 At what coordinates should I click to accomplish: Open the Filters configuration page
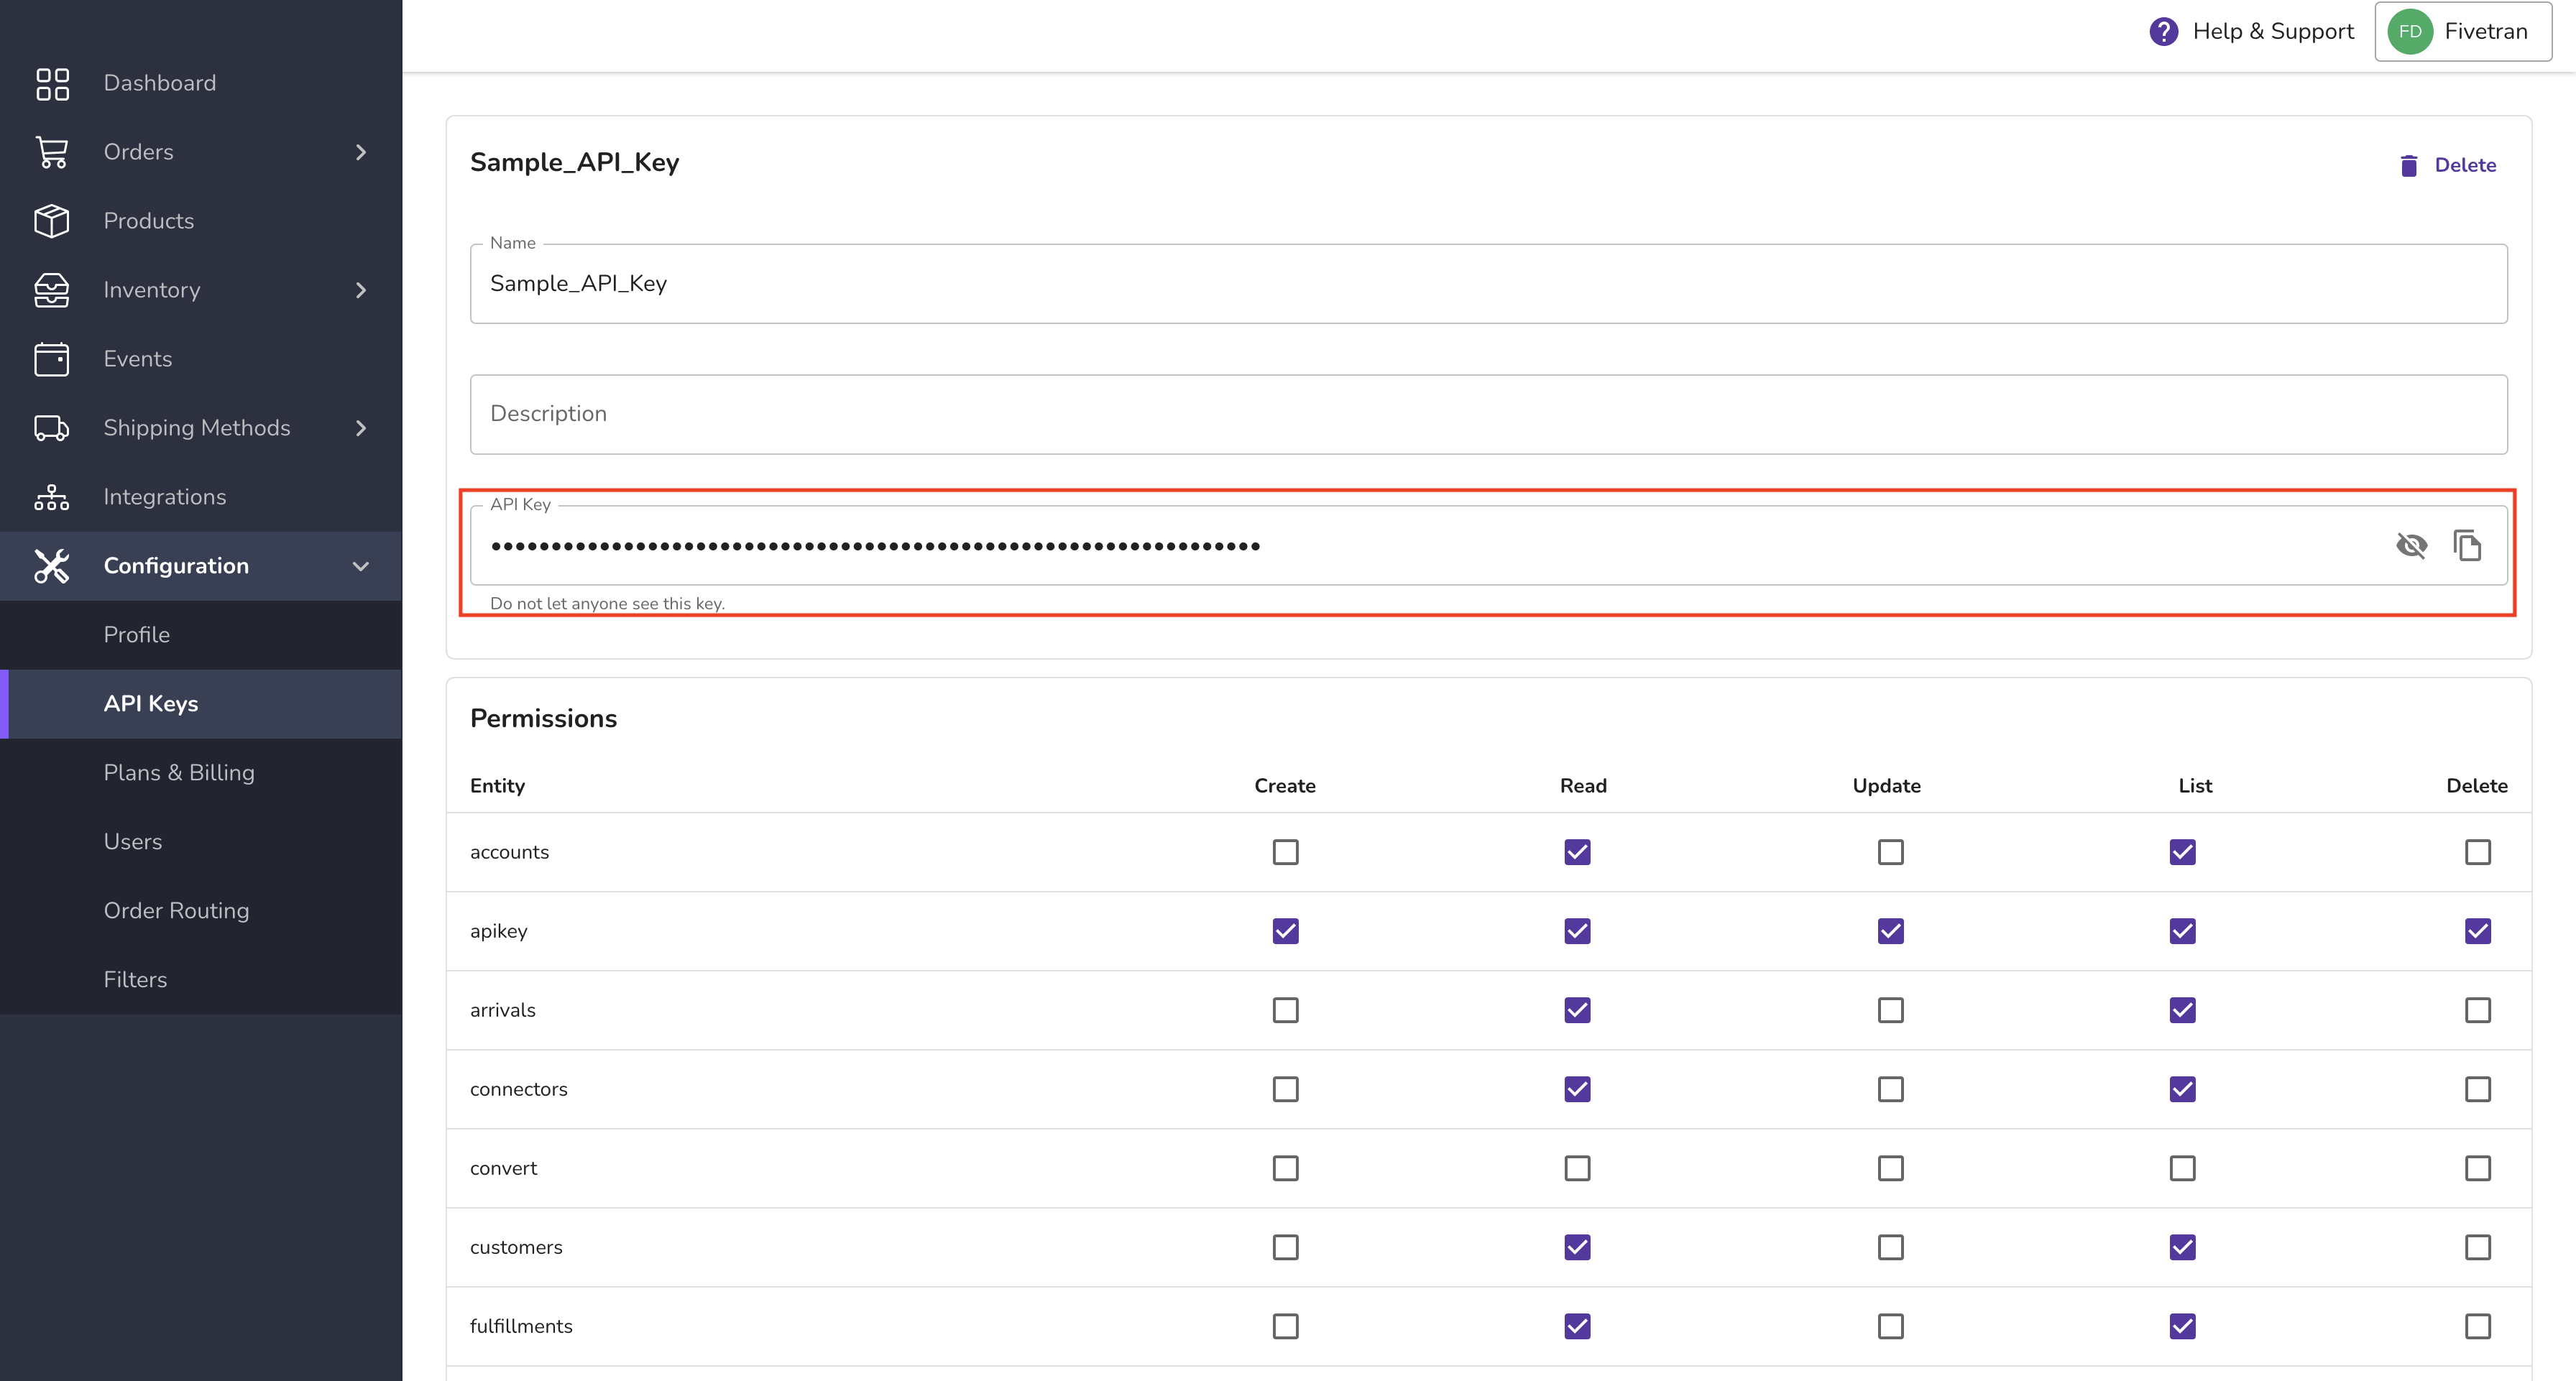pyautogui.click(x=201, y=980)
